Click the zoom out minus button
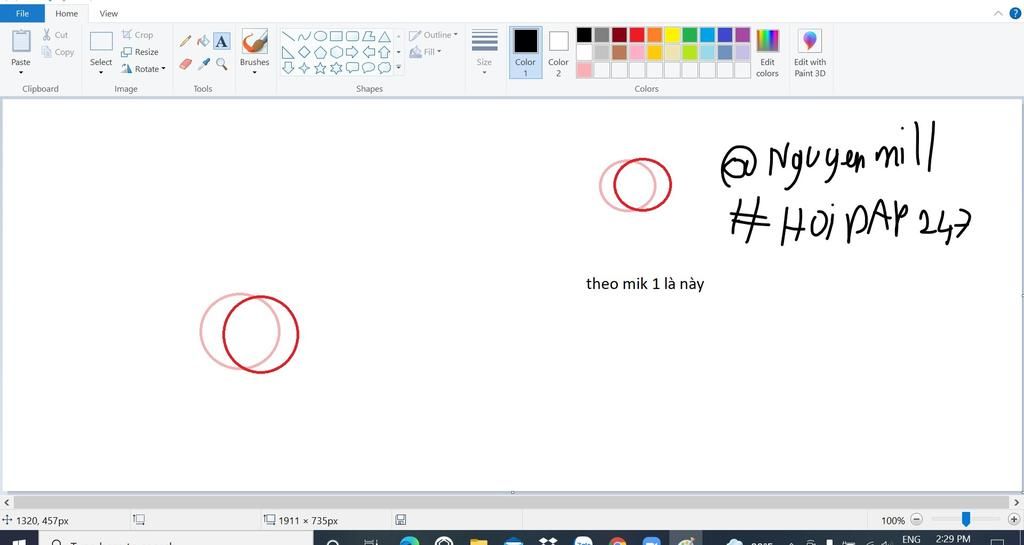This screenshot has width=1024, height=545. tap(916, 520)
